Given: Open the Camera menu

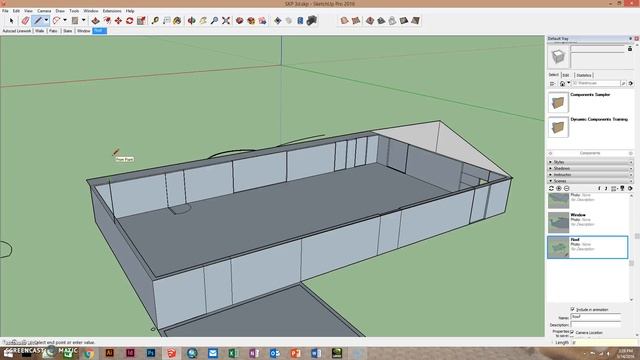Looking at the screenshot, I should coord(44,11).
